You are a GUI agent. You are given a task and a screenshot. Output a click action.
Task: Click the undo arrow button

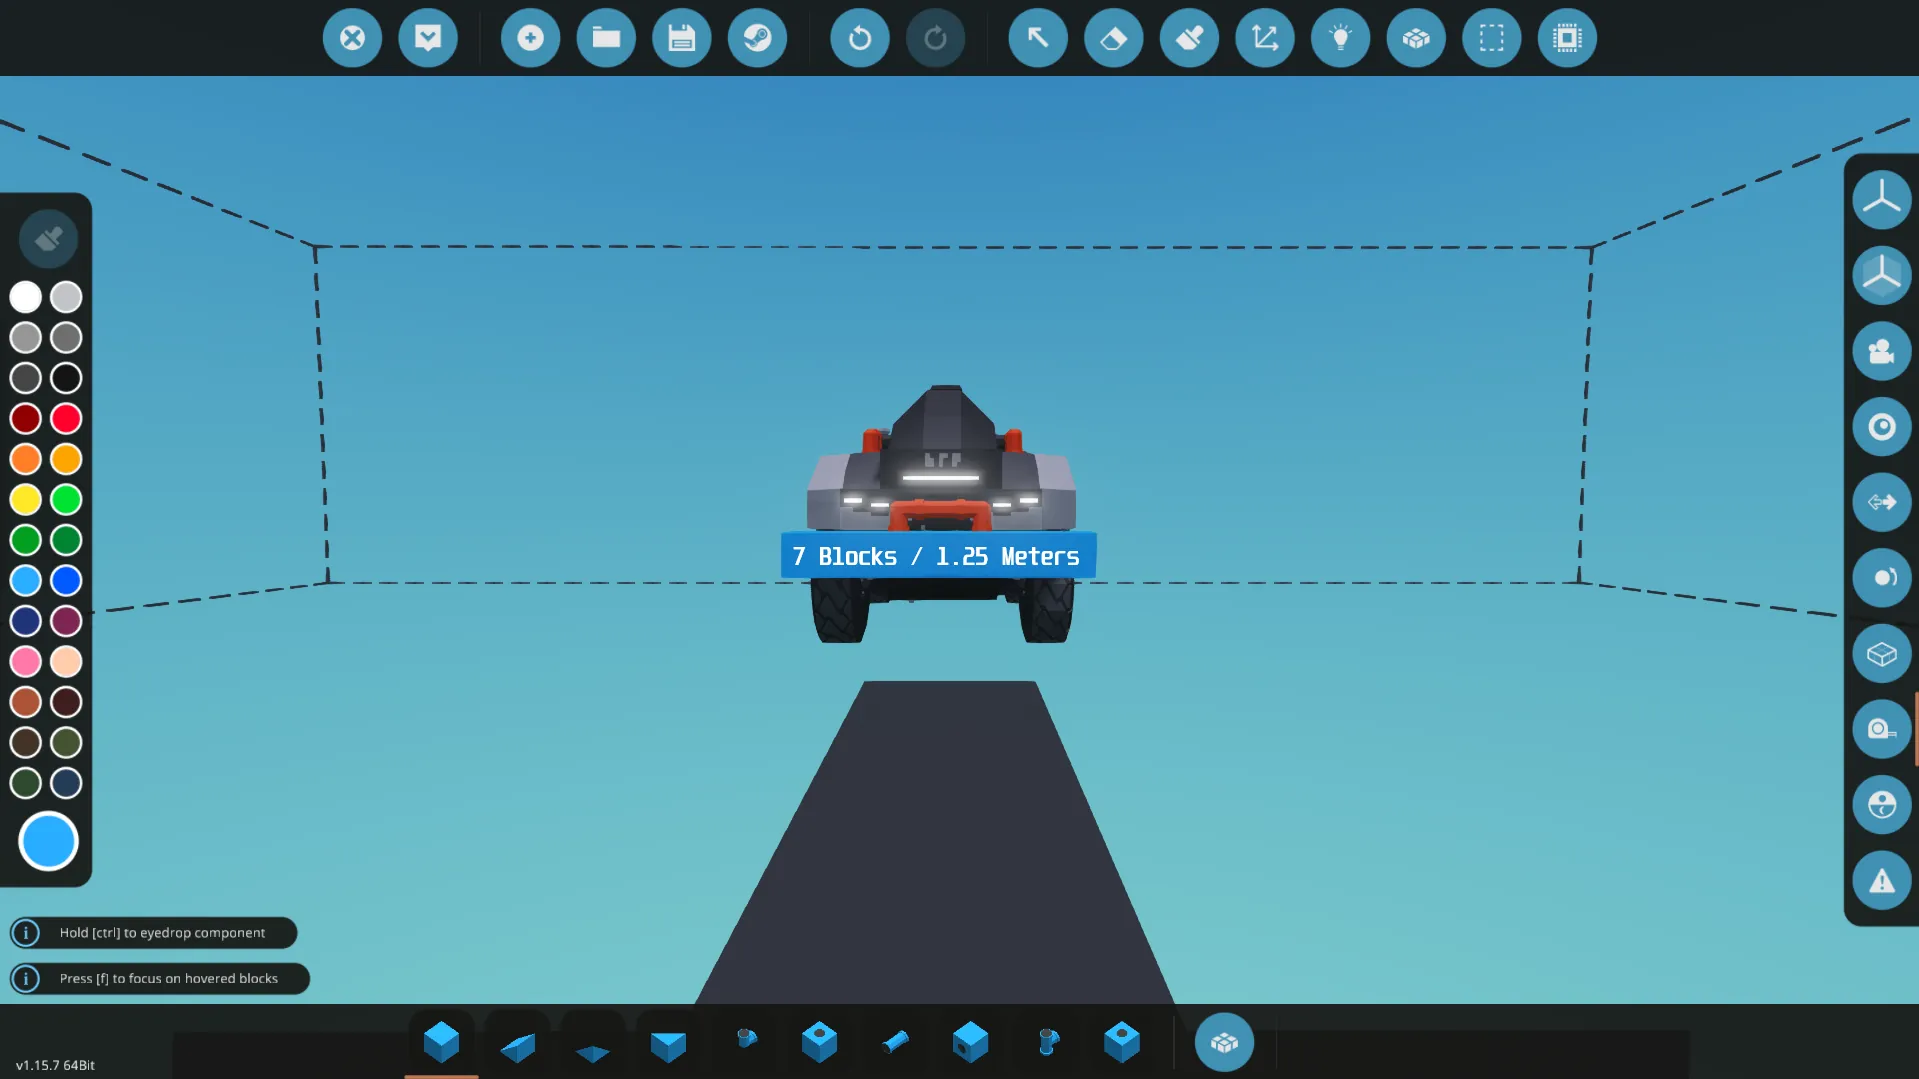tap(859, 38)
